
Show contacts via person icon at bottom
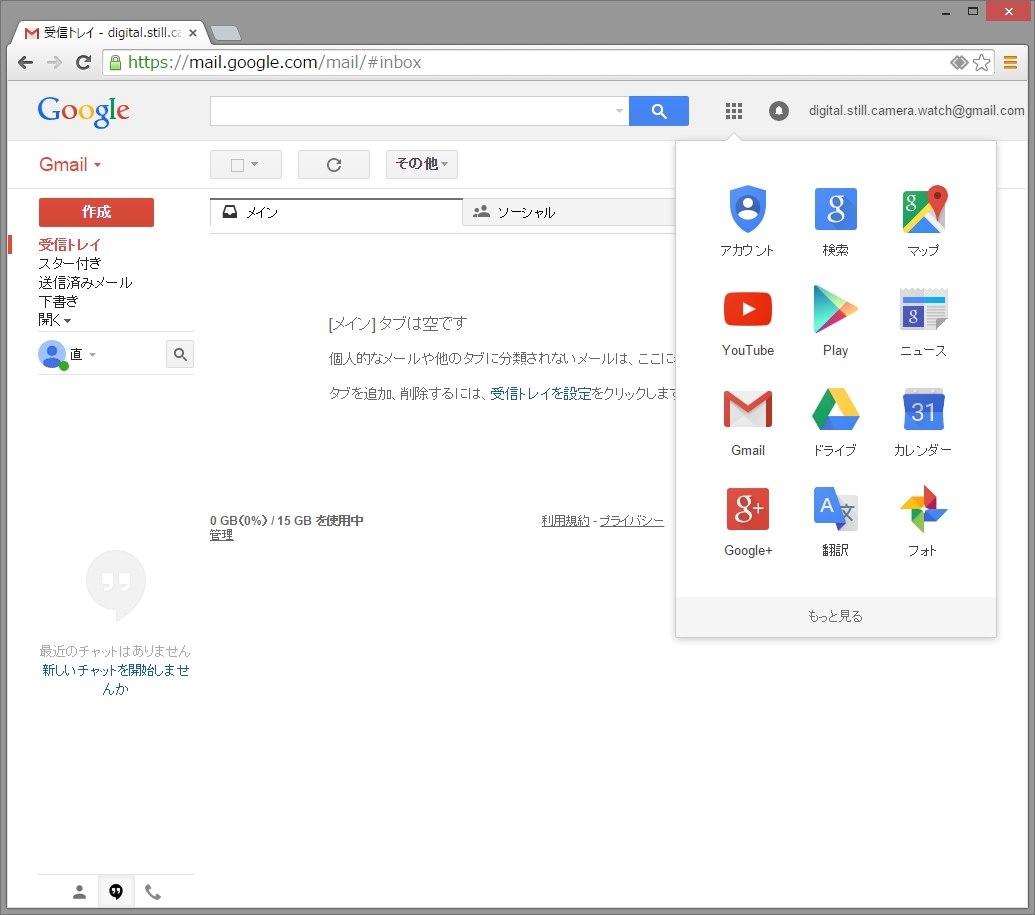click(79, 892)
